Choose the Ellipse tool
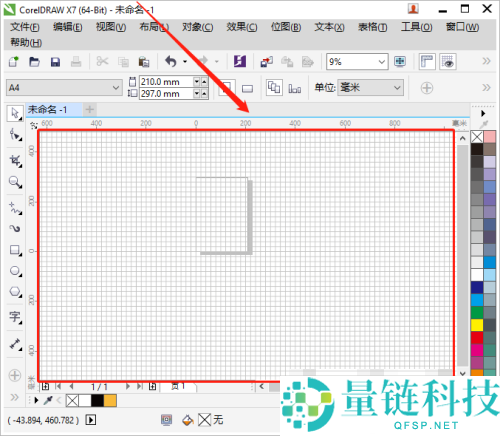500x436 pixels. click(x=15, y=271)
